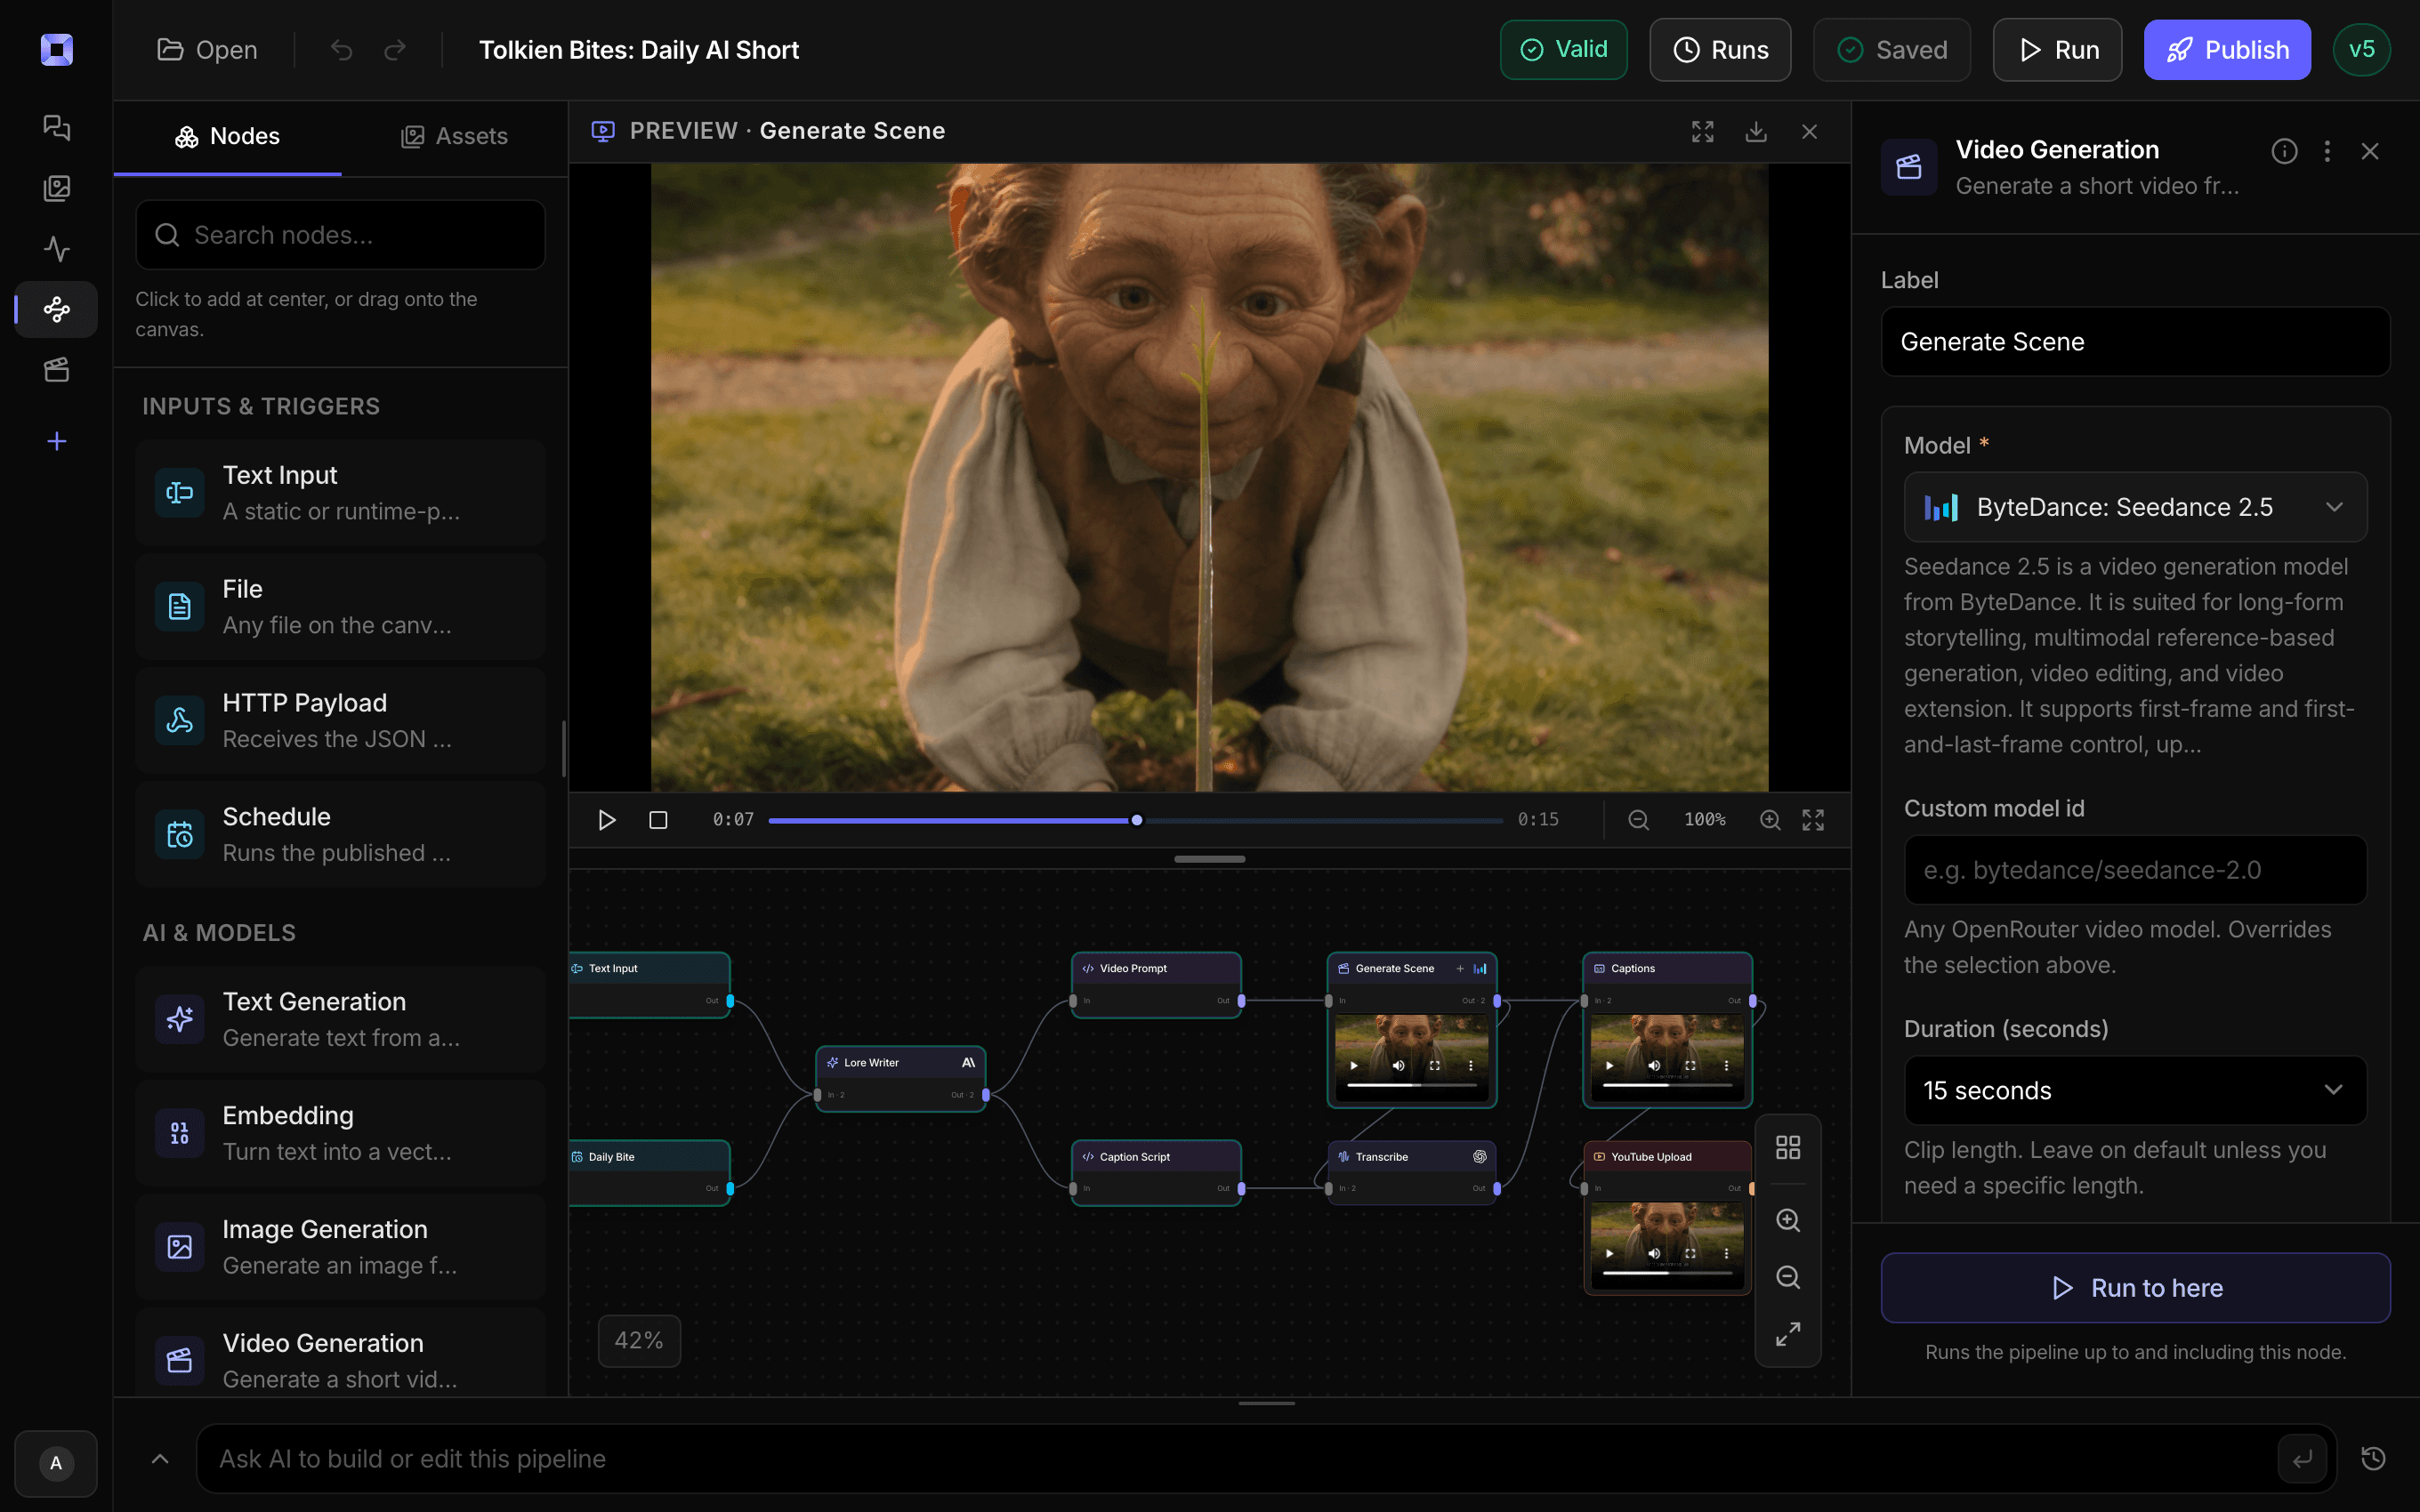The image size is (2420, 1512).
Task: Open the clapperboard video icon in sidebar
Action: (57, 370)
